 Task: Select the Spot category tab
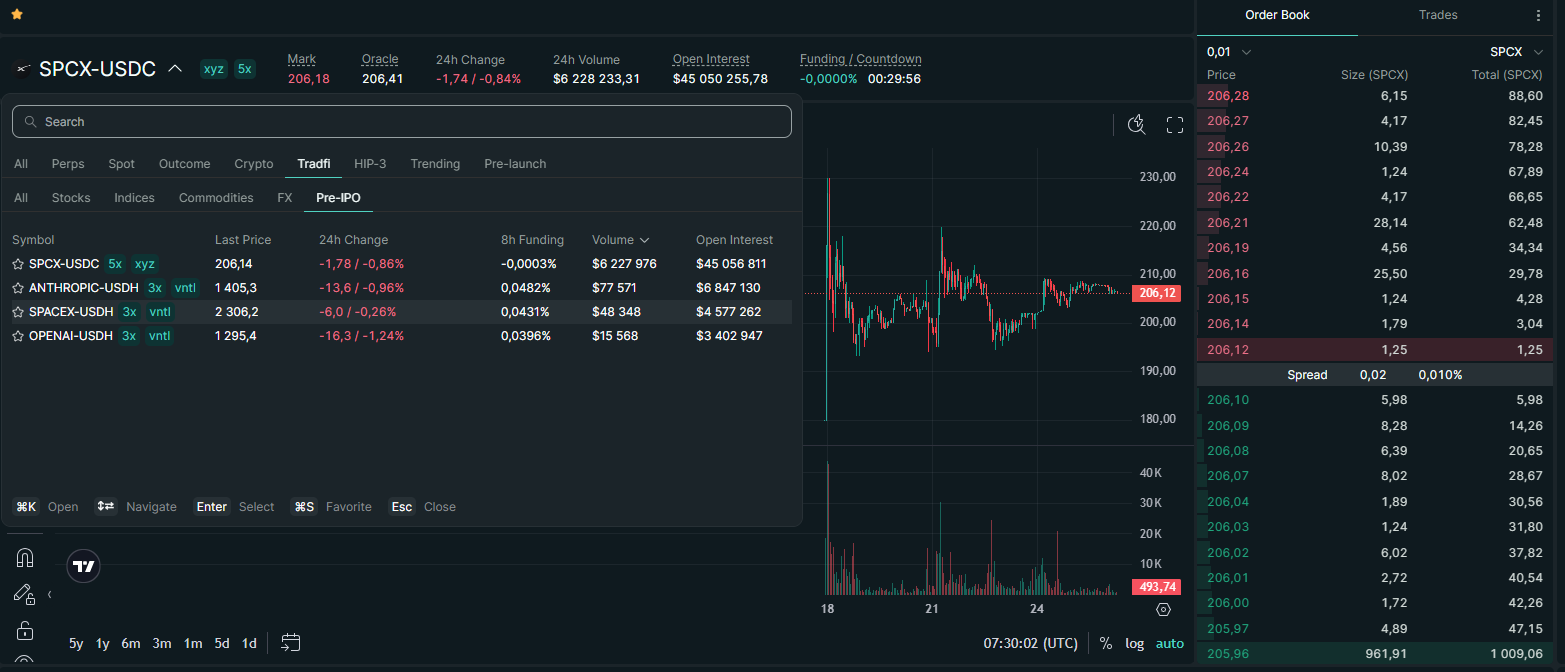pos(122,164)
